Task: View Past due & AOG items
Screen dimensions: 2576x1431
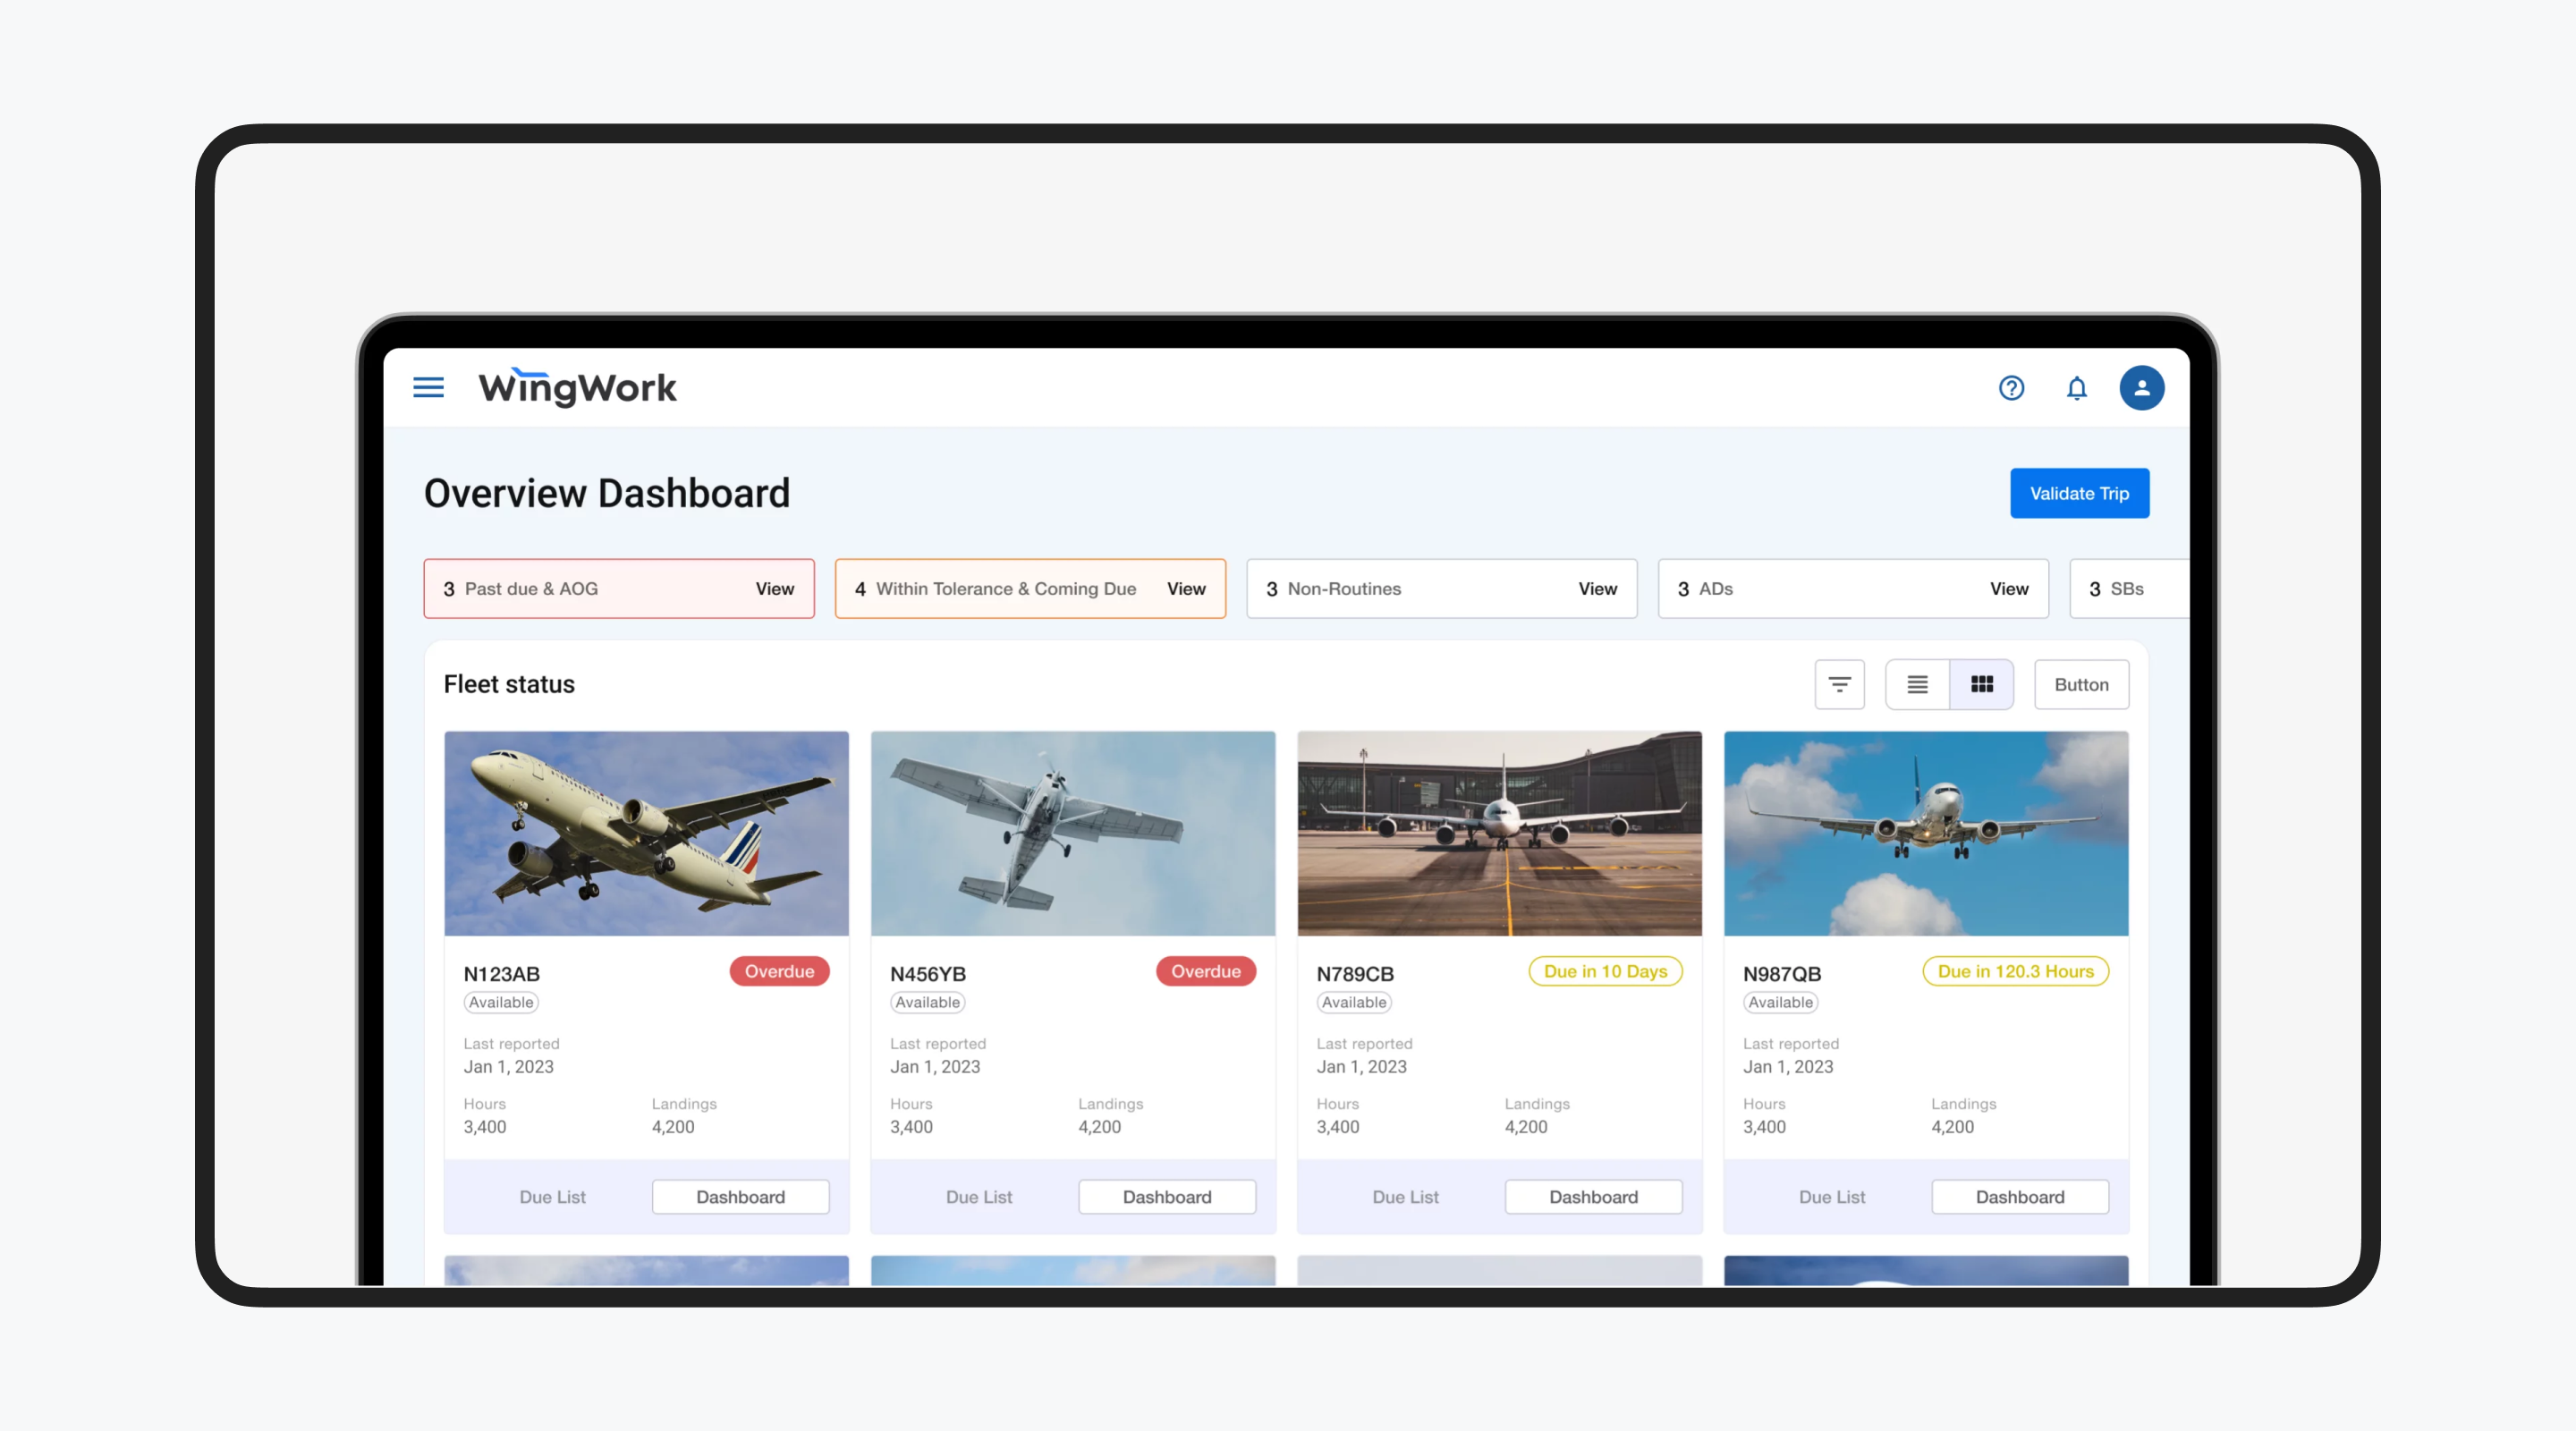Action: (x=774, y=589)
